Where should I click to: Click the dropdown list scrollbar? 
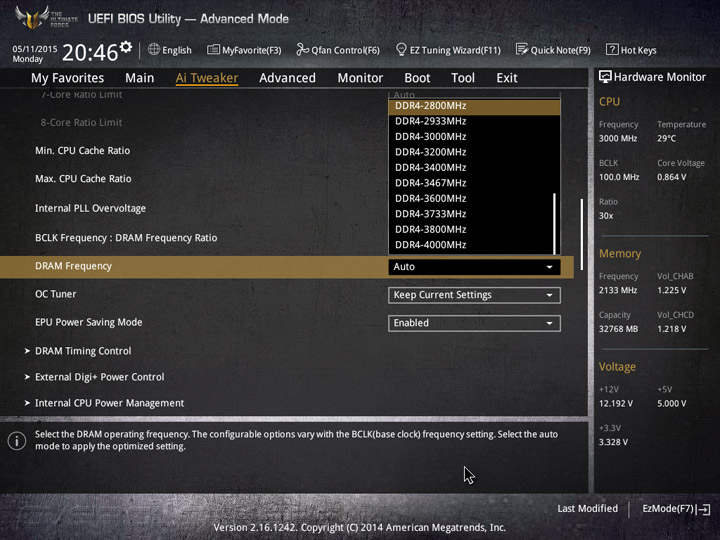coord(555,223)
